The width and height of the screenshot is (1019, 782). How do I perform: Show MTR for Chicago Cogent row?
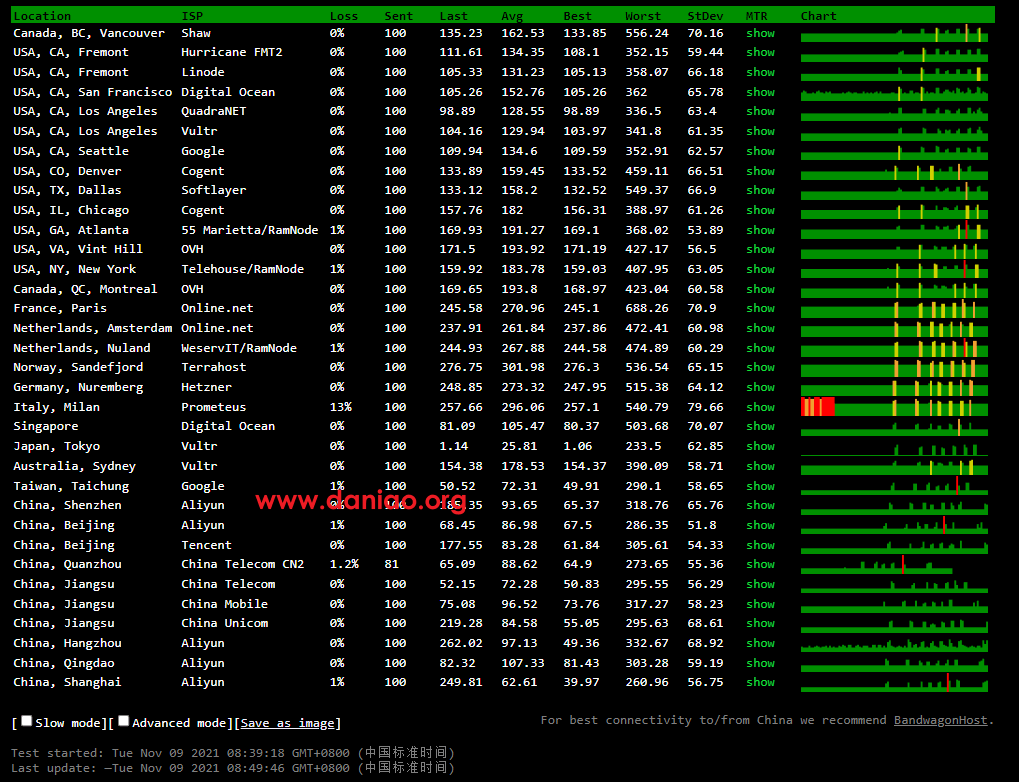pyautogui.click(x=760, y=210)
